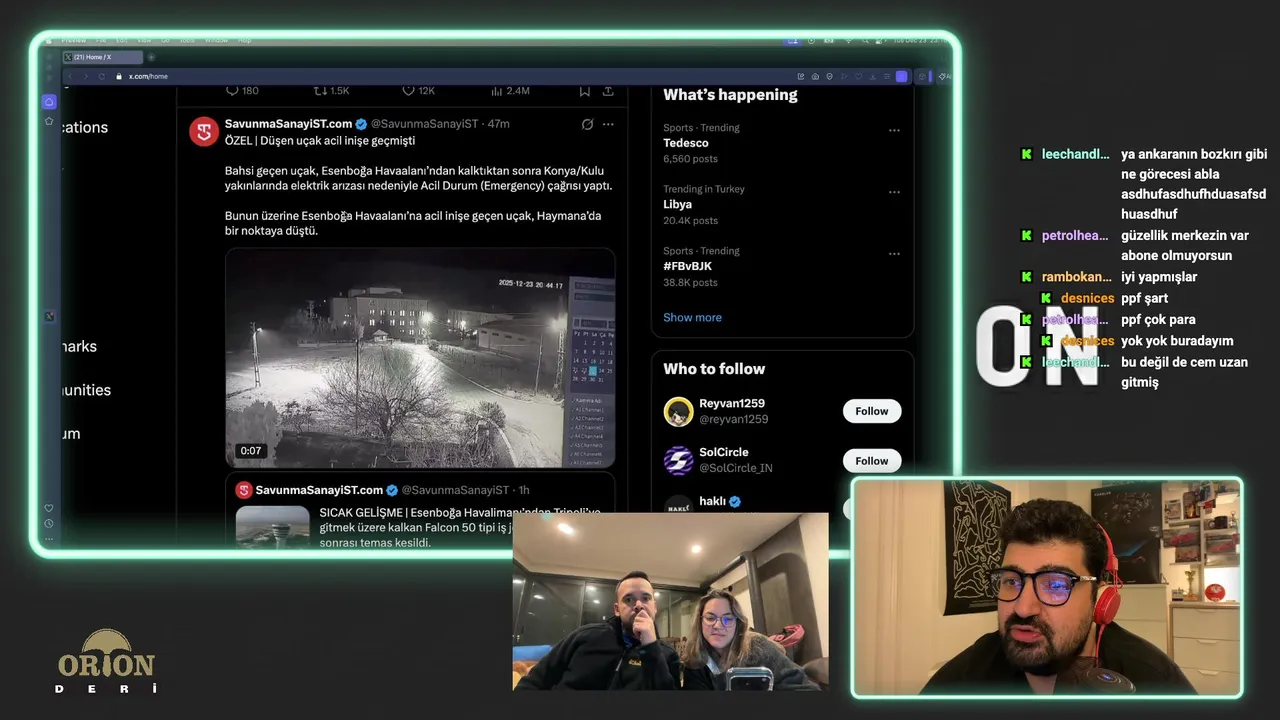
Task: Open quoted post SavunmaSanayiST avatar
Action: point(244,490)
